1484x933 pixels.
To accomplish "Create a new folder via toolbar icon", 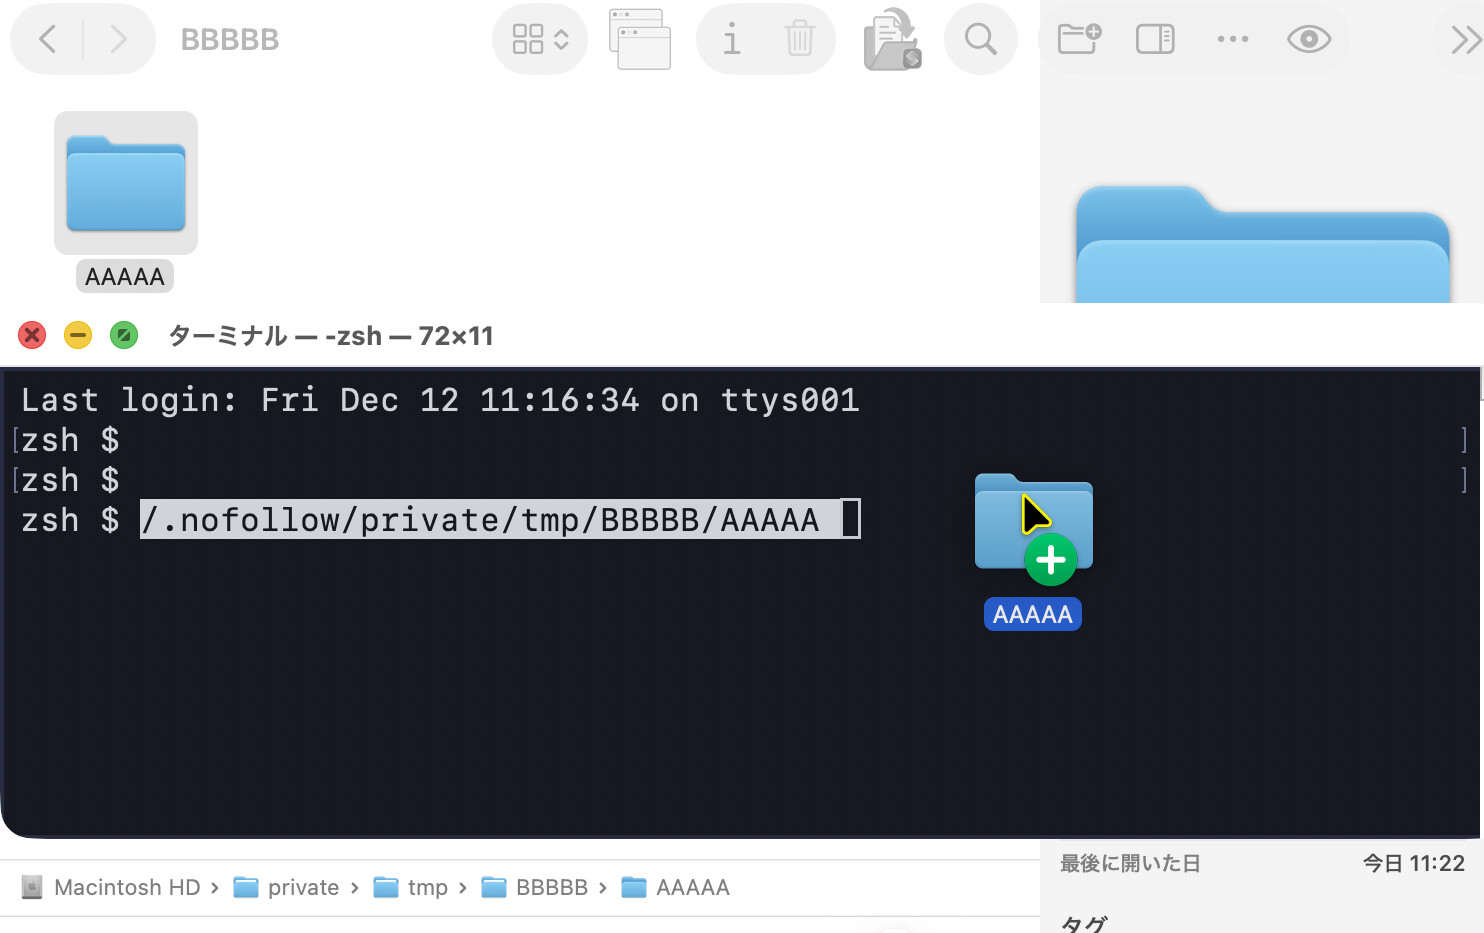I will click(x=1079, y=39).
